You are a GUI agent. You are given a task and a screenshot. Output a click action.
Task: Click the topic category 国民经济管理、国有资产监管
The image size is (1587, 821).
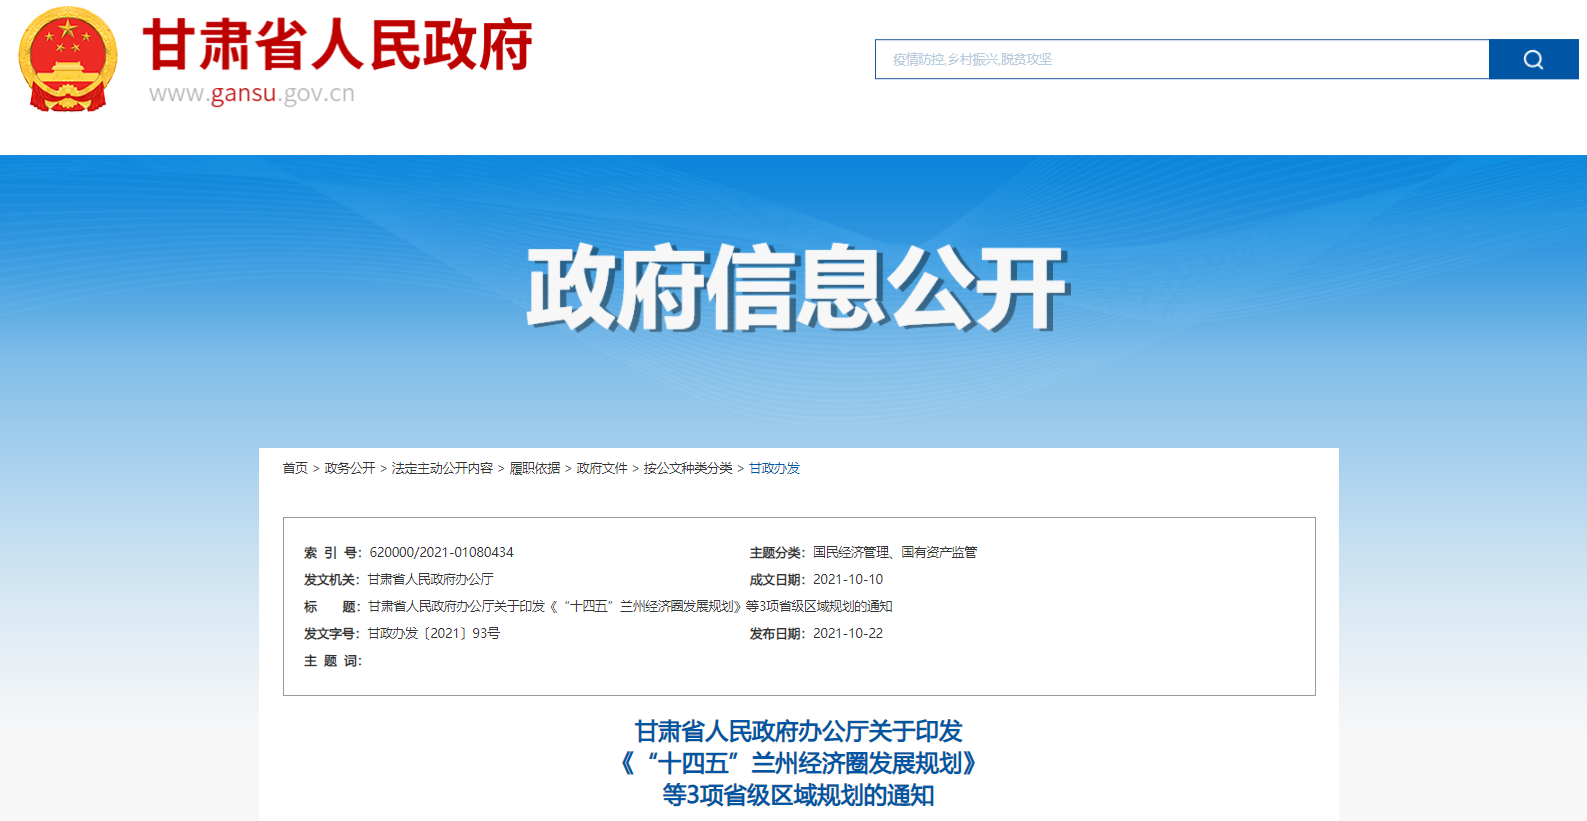point(895,552)
